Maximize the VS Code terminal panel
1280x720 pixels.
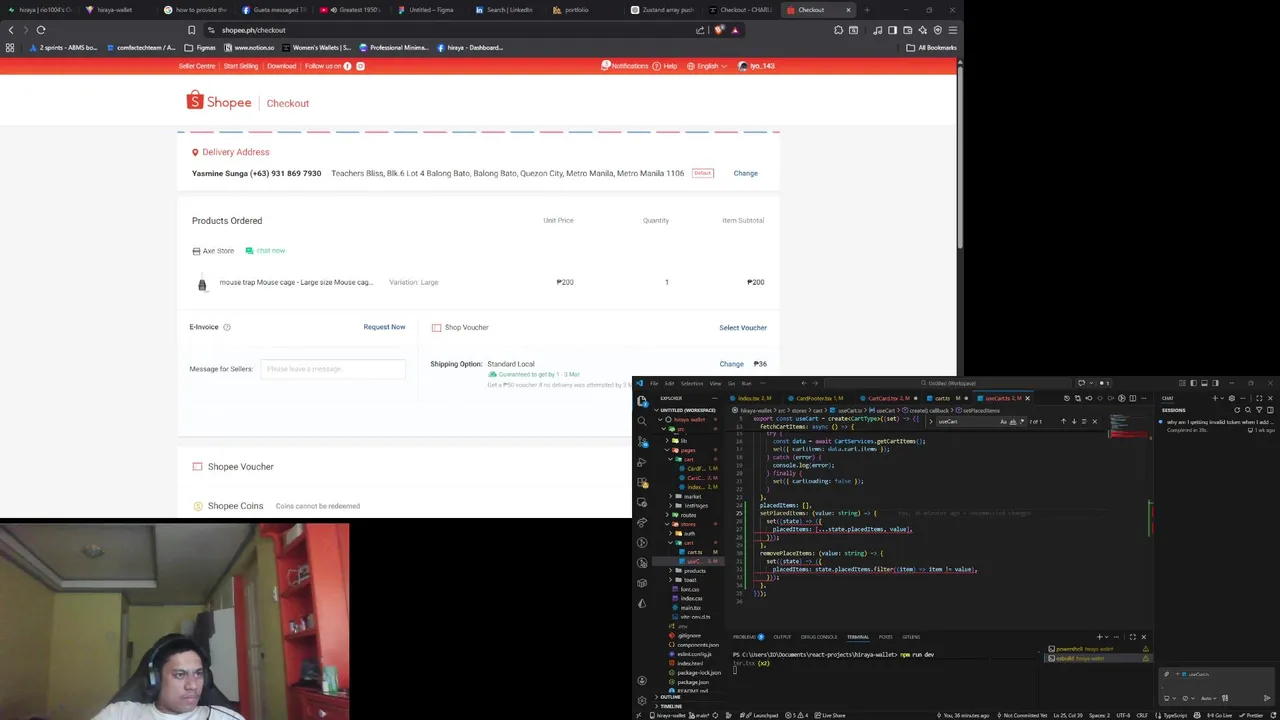click(1132, 637)
